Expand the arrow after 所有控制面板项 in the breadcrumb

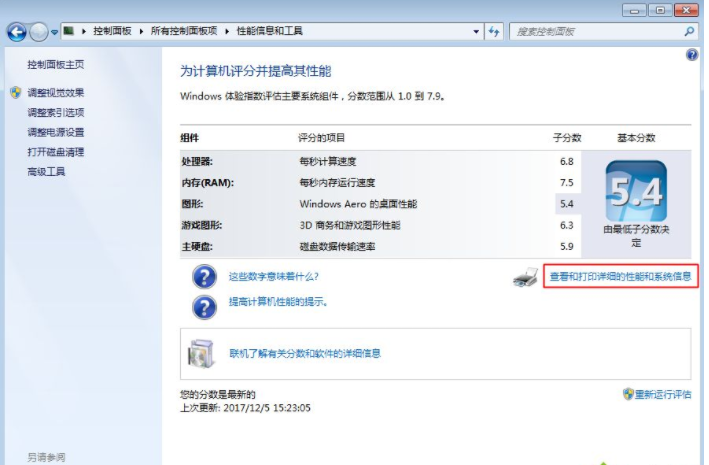pos(227,32)
